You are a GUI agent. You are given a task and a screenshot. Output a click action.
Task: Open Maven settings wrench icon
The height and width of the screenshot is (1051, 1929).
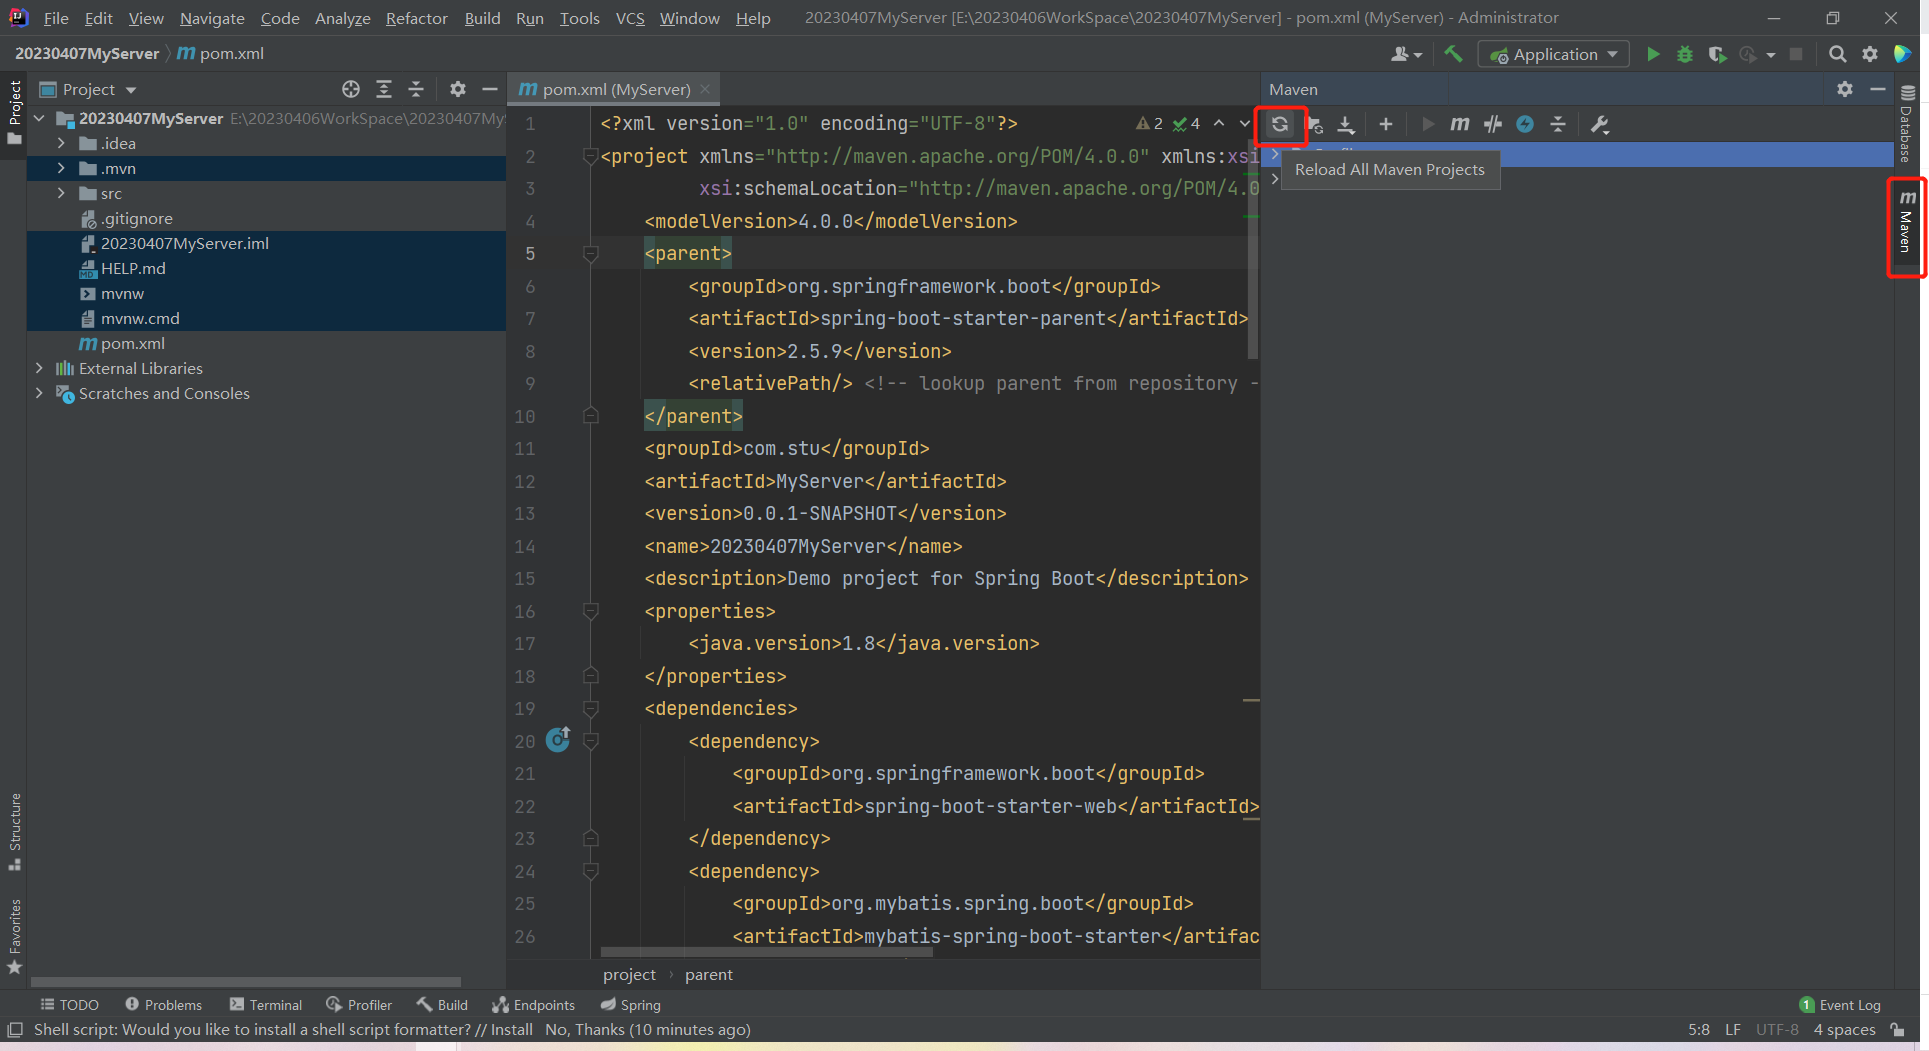coord(1599,124)
